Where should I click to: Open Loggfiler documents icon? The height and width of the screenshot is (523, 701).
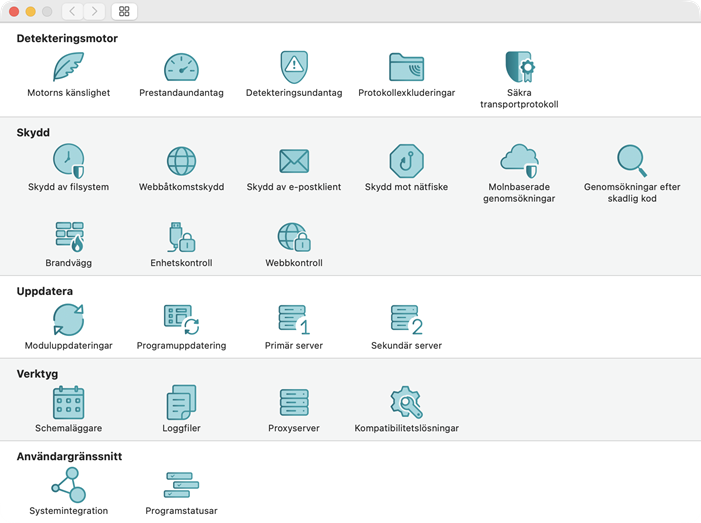tap(181, 402)
